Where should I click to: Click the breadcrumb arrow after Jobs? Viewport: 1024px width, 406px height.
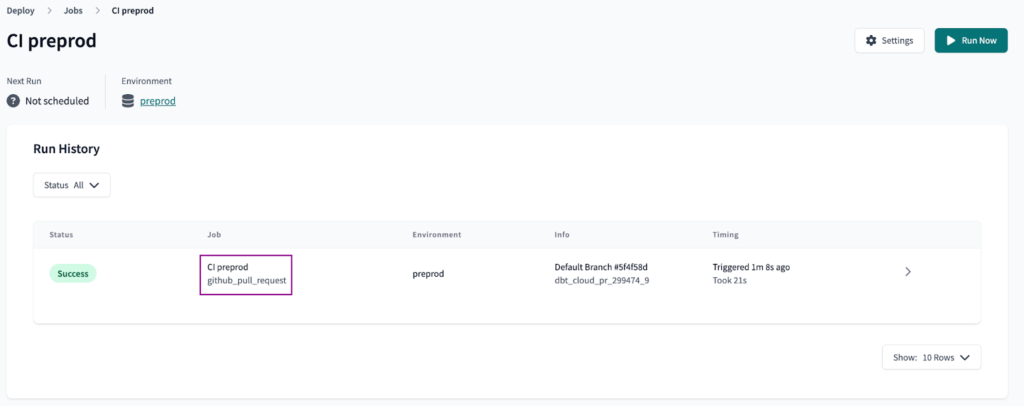coord(97,11)
